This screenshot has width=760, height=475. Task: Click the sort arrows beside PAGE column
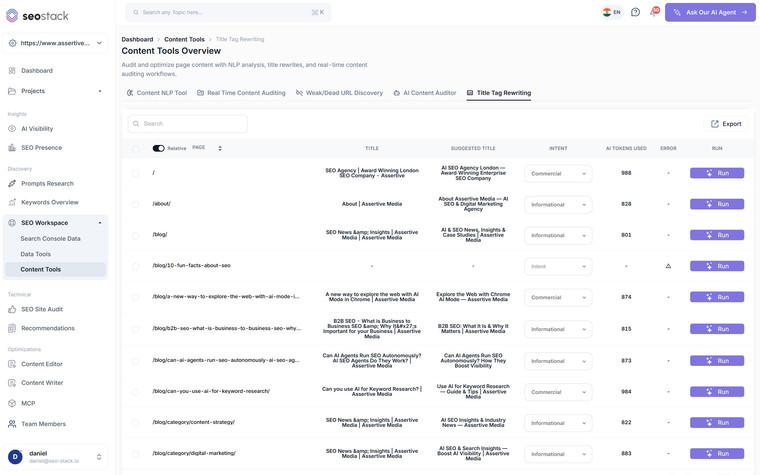(220, 148)
